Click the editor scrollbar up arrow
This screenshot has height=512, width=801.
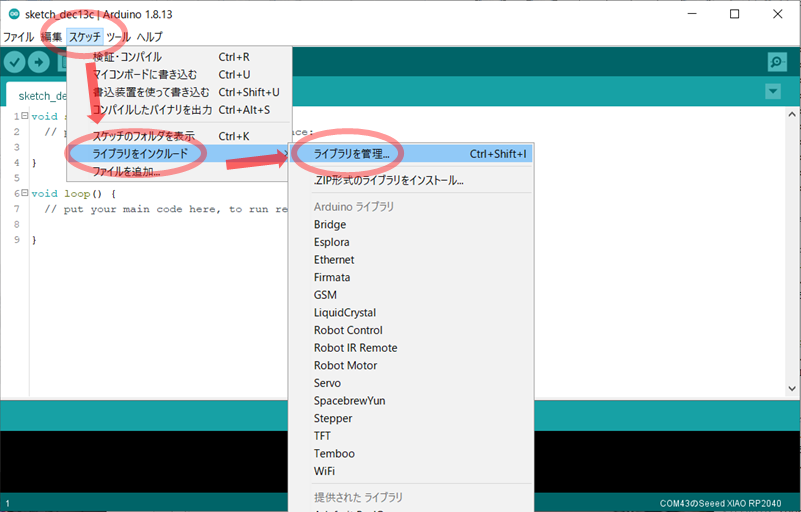tap(792, 114)
